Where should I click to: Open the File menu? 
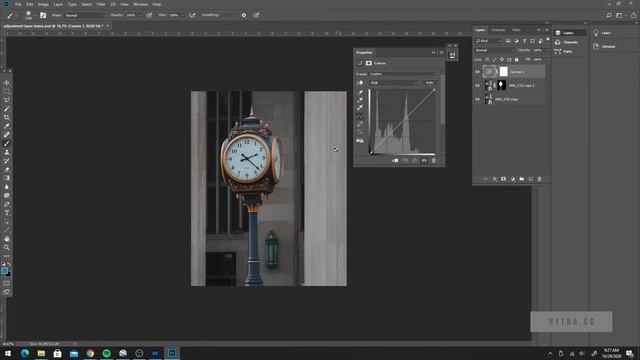(x=18, y=4)
